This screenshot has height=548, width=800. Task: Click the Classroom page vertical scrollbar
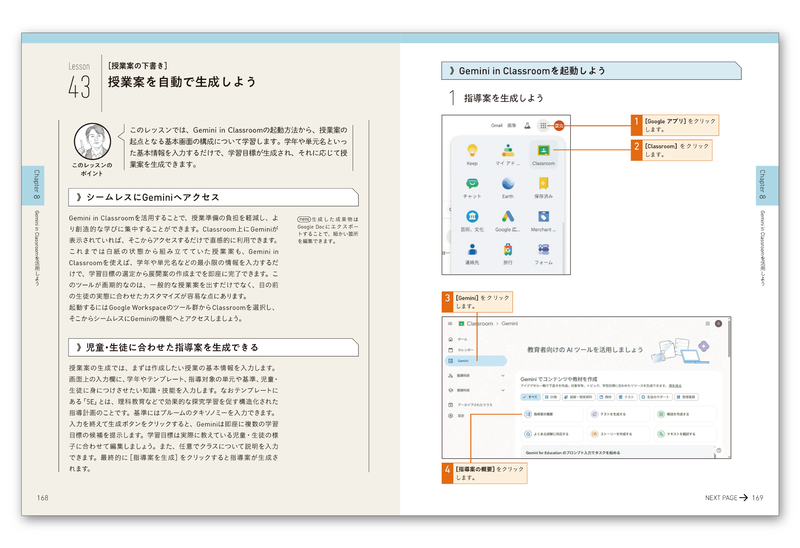coord(729,339)
